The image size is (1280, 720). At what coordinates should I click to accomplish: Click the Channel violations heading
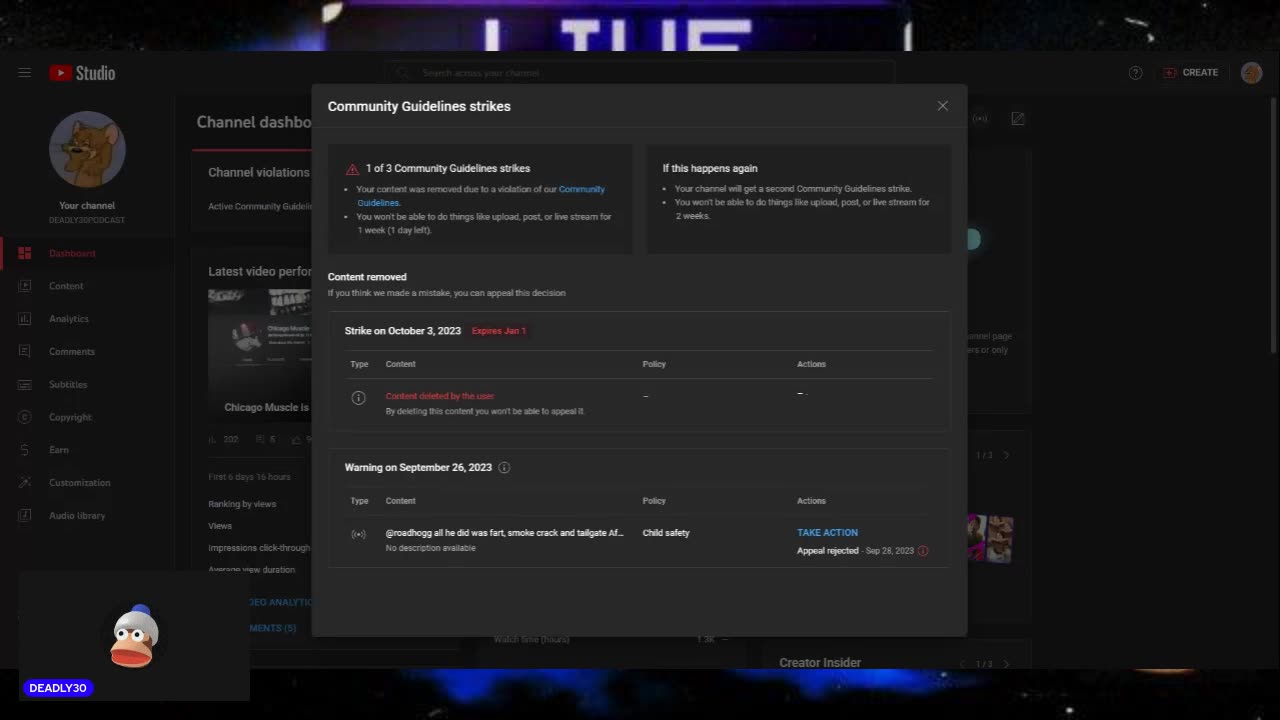(259, 173)
